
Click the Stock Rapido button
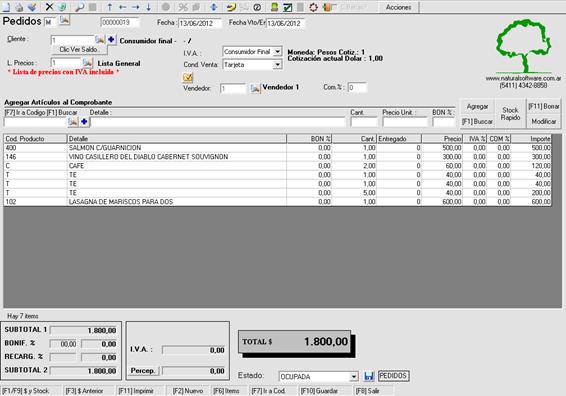(510, 114)
